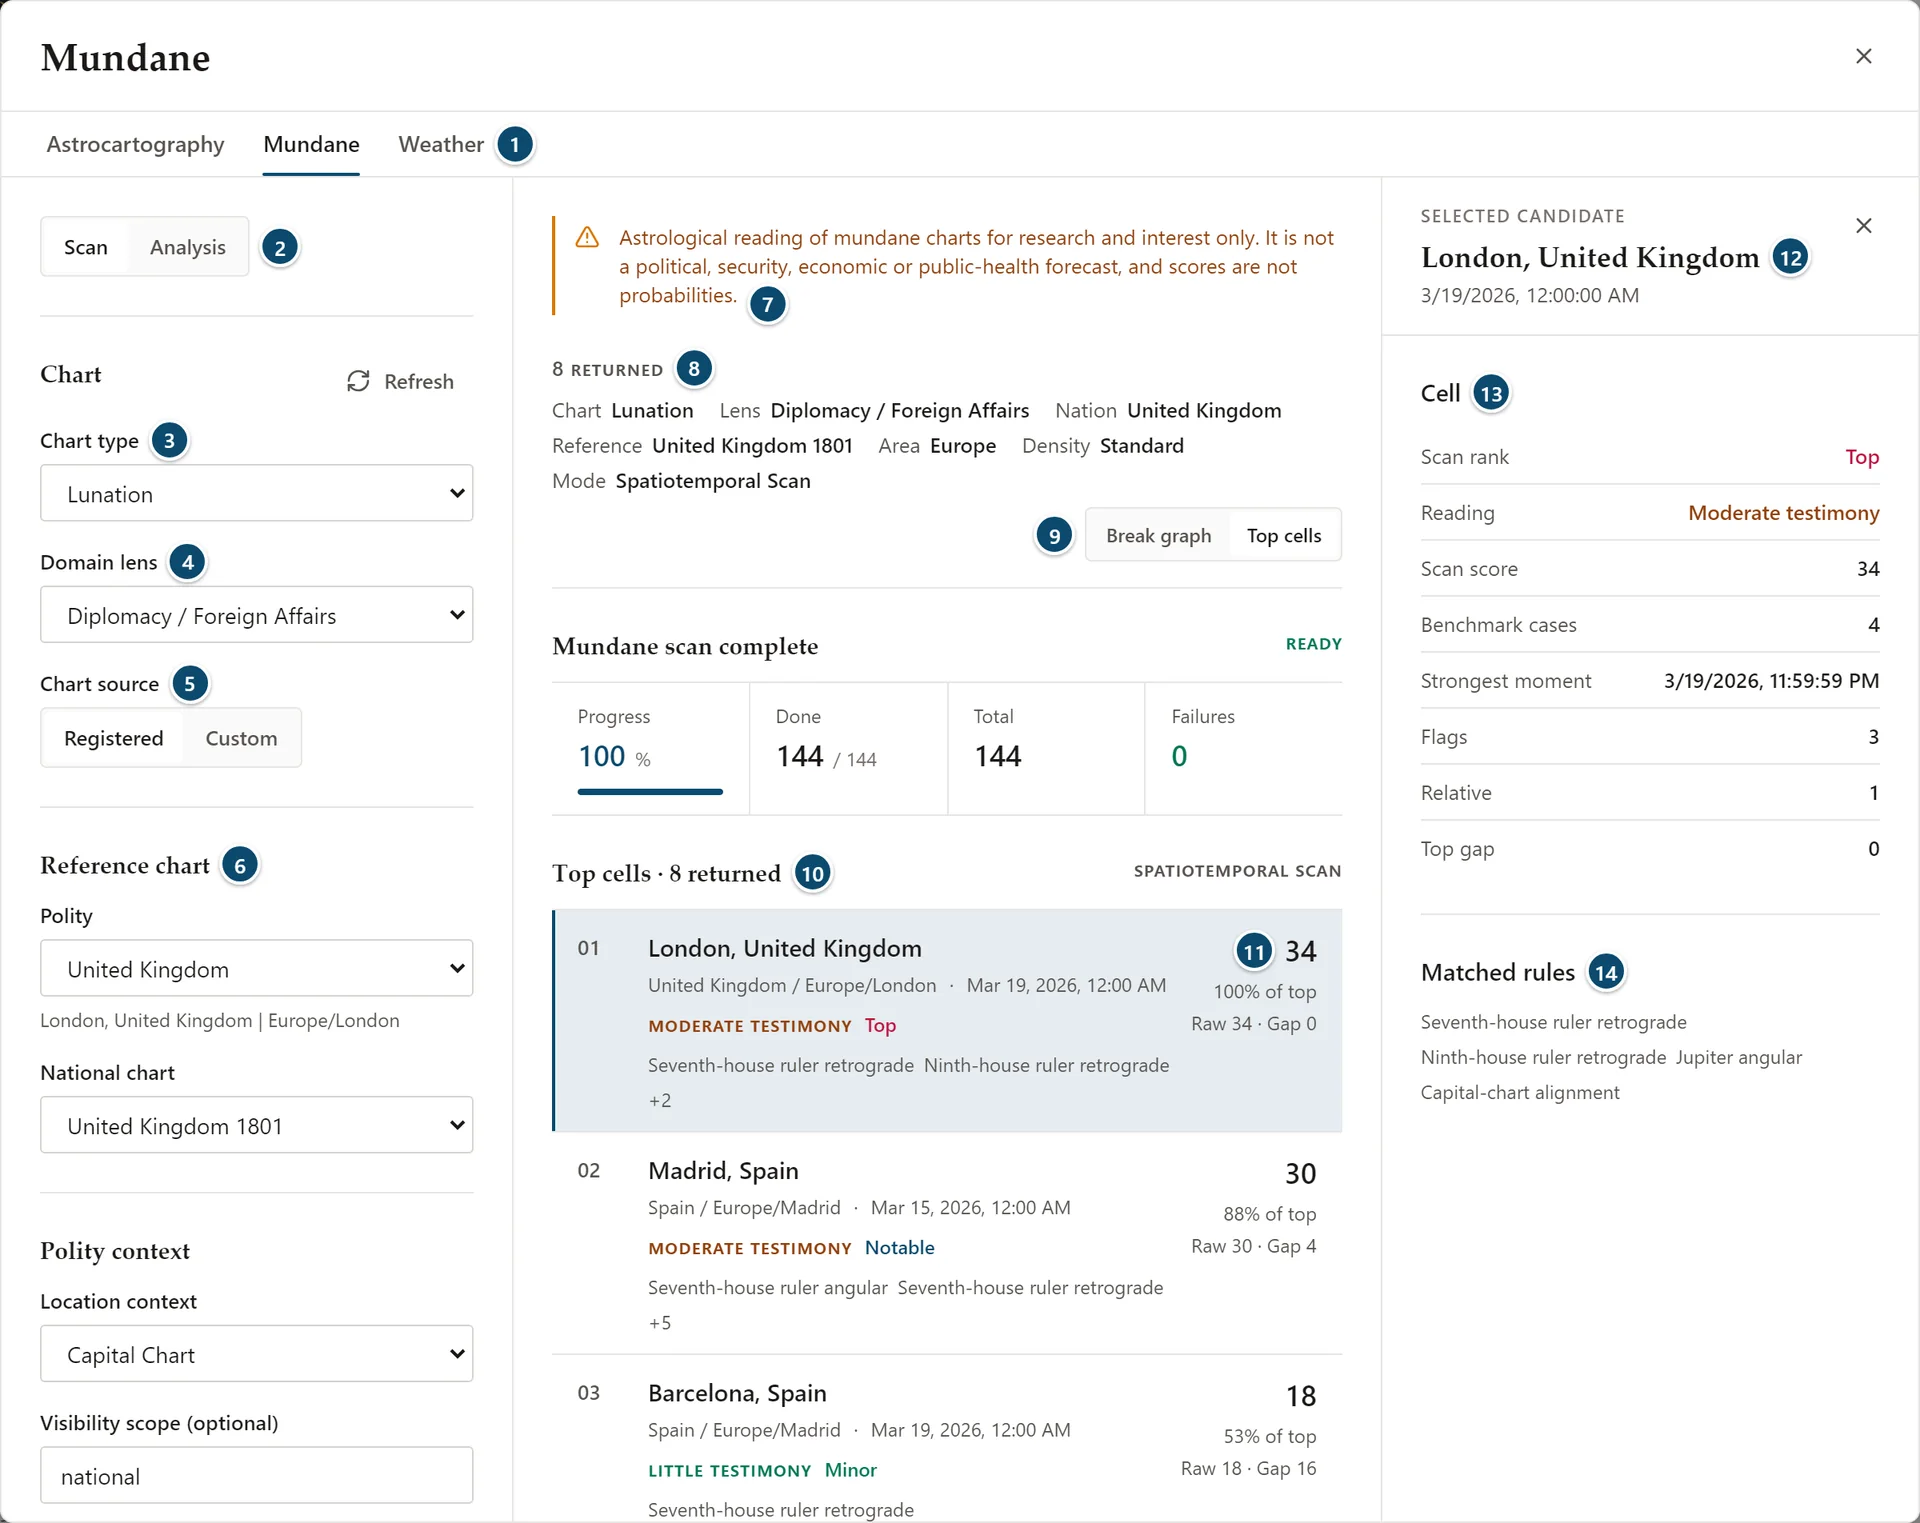Open the National chart dropdown
Image resolution: width=1920 pixels, height=1523 pixels.
point(256,1125)
